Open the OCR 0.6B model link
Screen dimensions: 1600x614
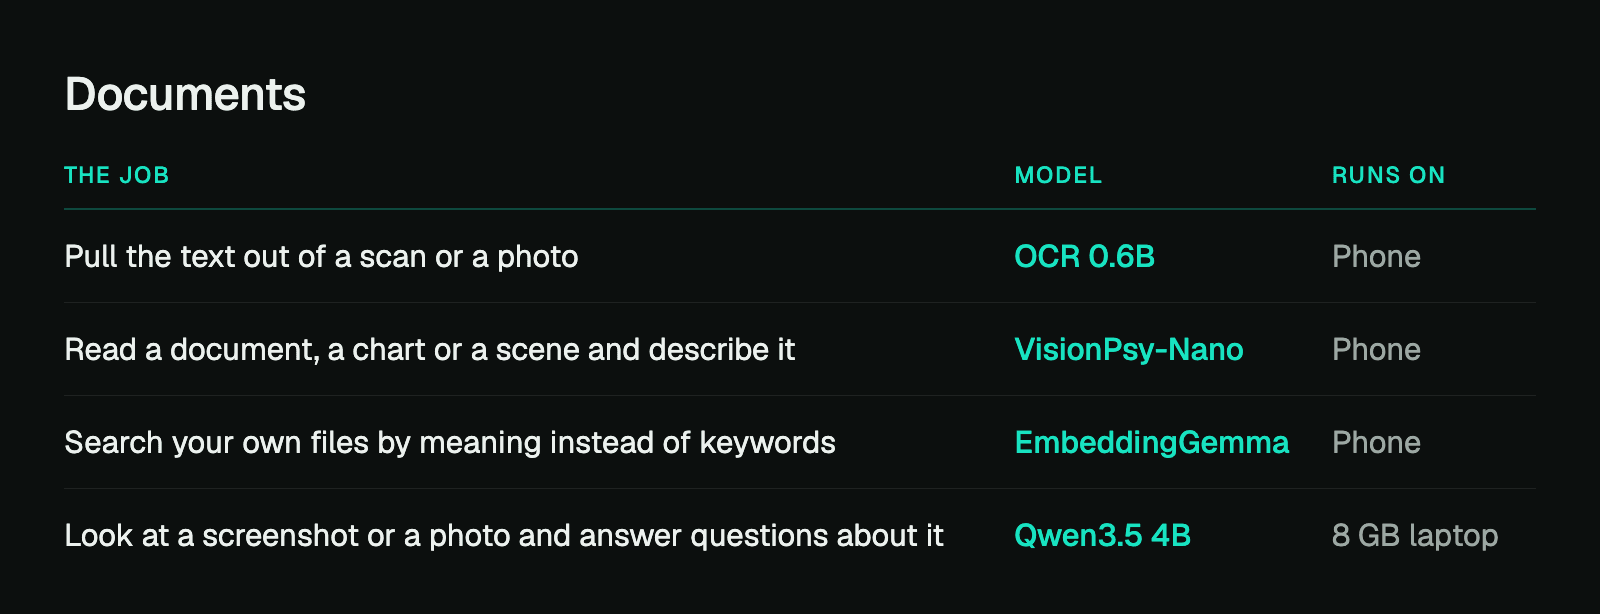coord(1084,256)
